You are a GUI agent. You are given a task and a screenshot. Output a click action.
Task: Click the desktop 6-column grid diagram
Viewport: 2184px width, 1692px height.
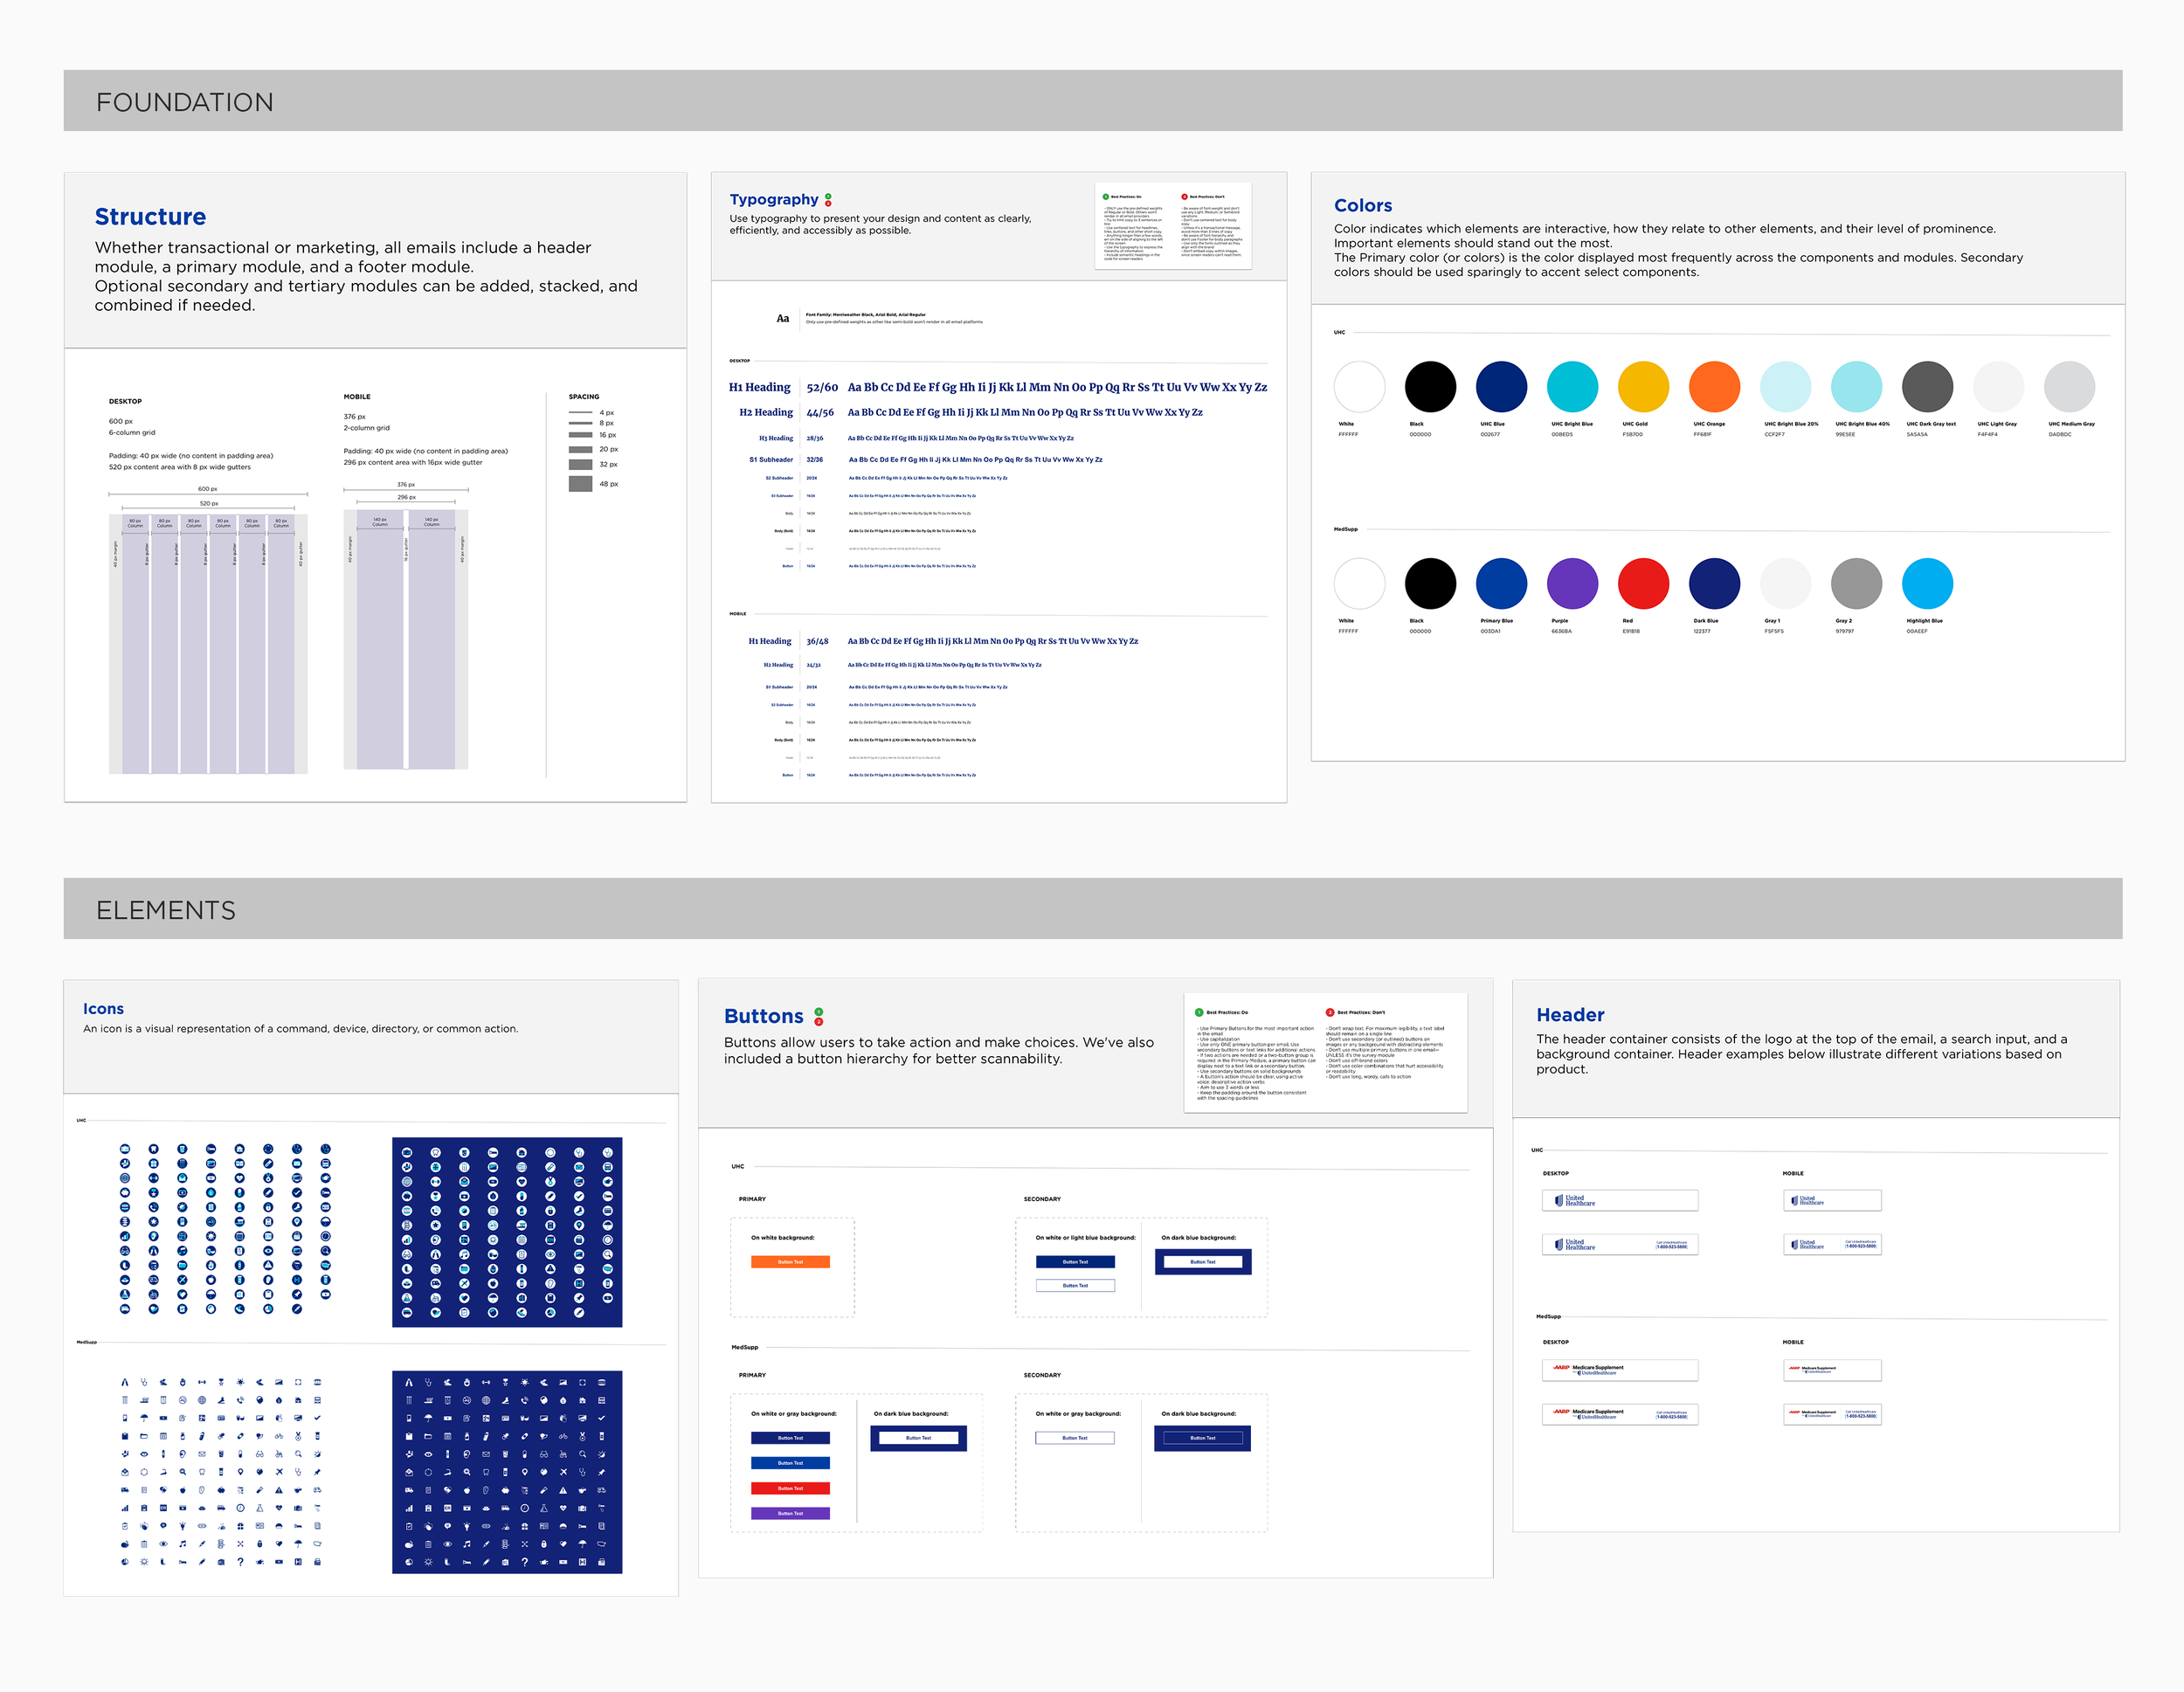208,643
